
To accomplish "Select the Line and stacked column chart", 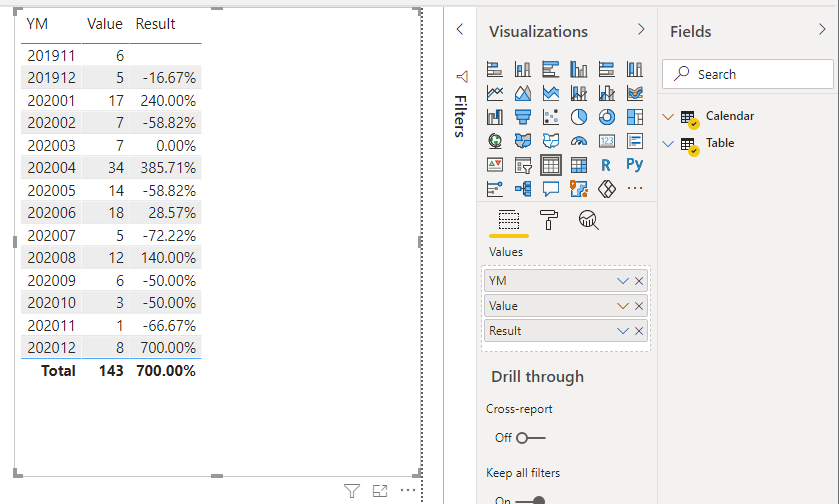I will [x=578, y=93].
